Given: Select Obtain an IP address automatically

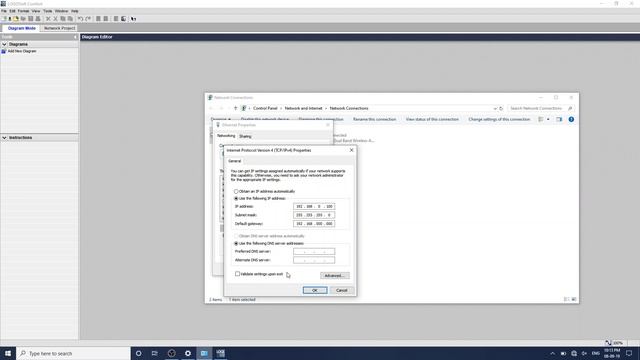Looking at the screenshot, I should click(236, 191).
